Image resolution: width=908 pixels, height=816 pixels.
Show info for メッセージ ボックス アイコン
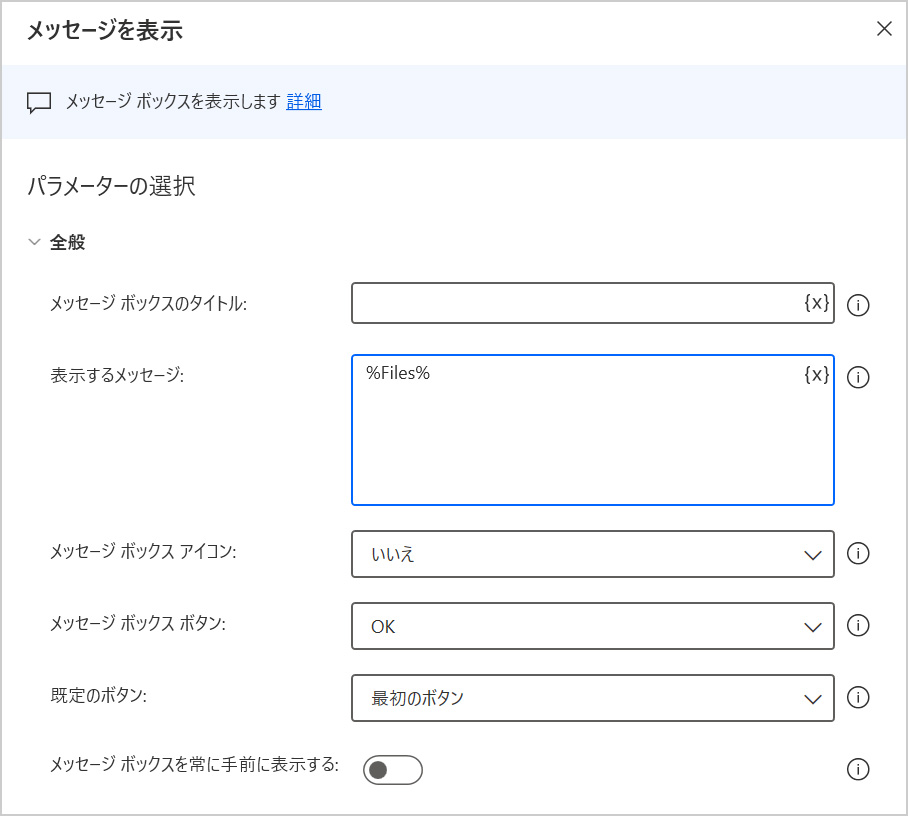point(857,553)
